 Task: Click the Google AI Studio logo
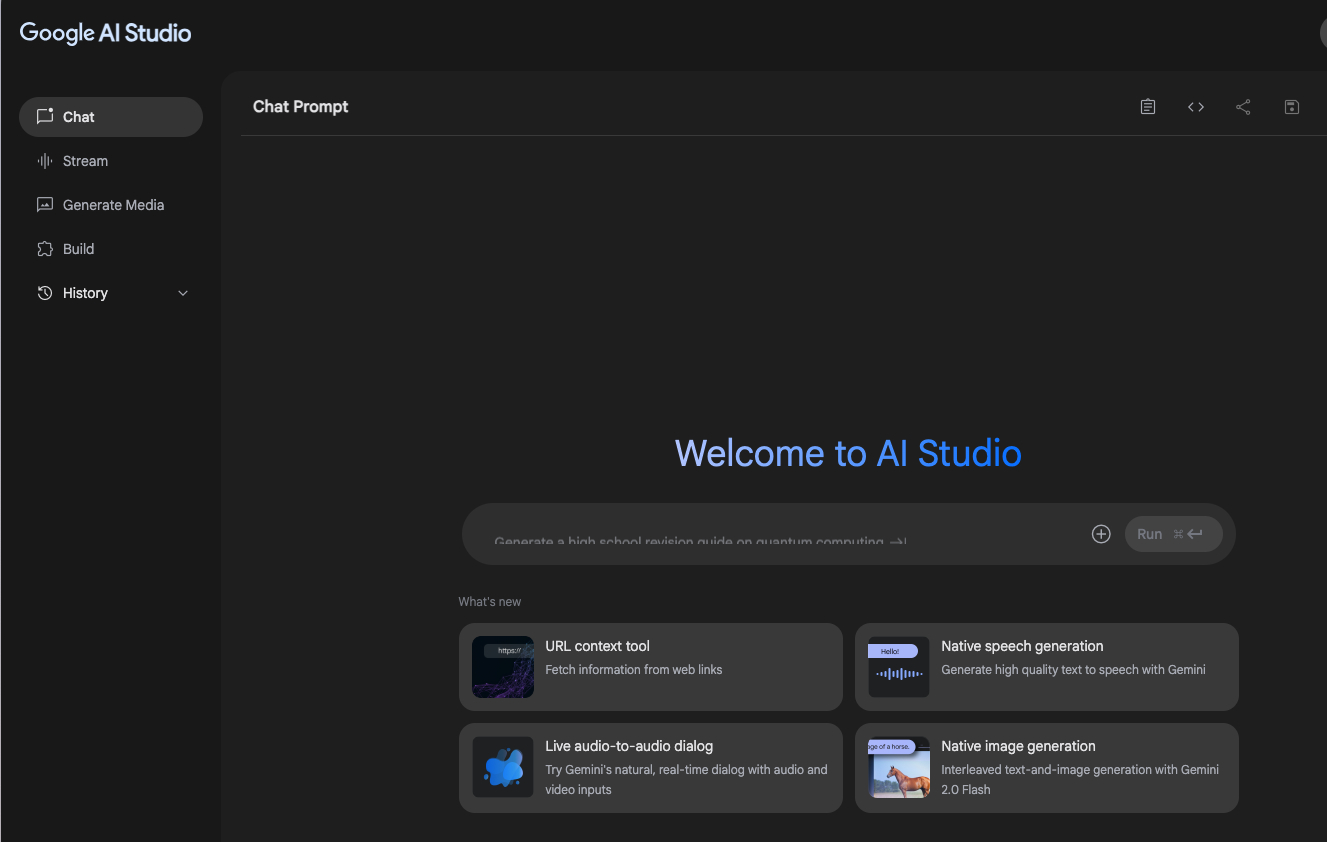pyautogui.click(x=105, y=33)
